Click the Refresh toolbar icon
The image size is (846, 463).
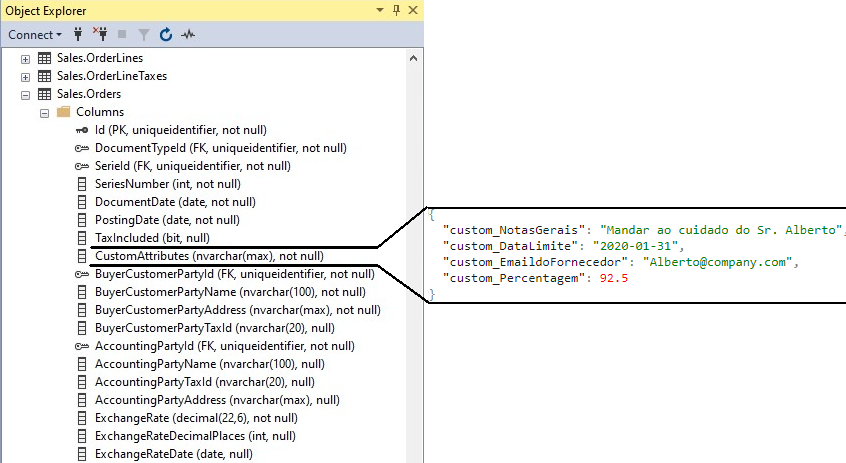[x=166, y=35]
